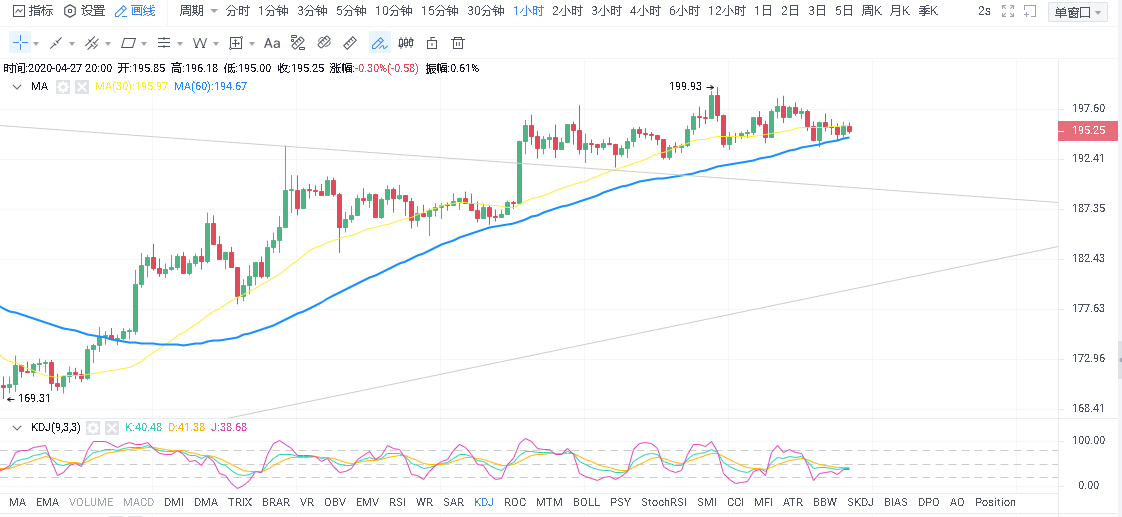
Task: Click the 195.25 current price label
Action: pyautogui.click(x=1088, y=130)
